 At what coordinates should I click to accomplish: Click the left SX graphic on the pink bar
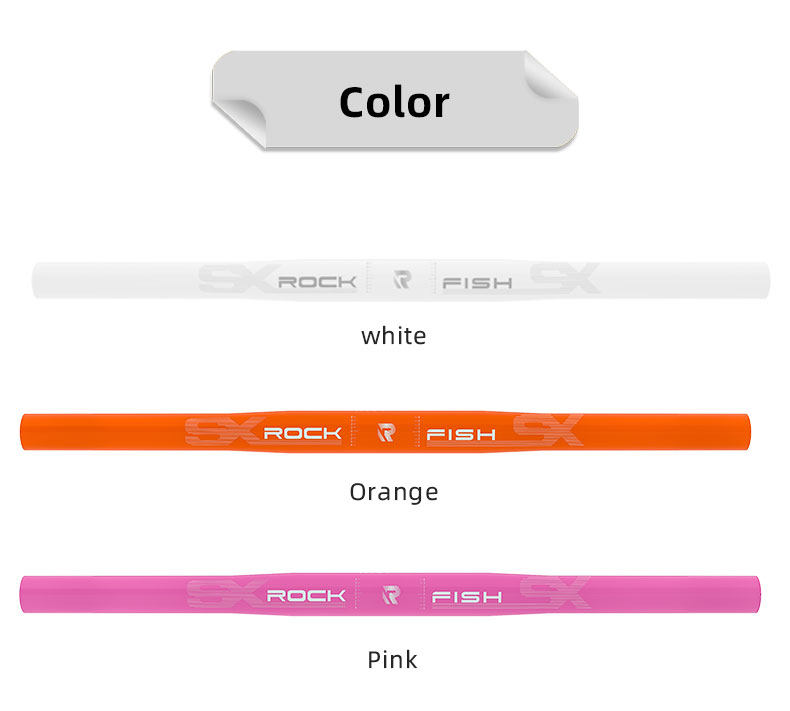coord(224,595)
